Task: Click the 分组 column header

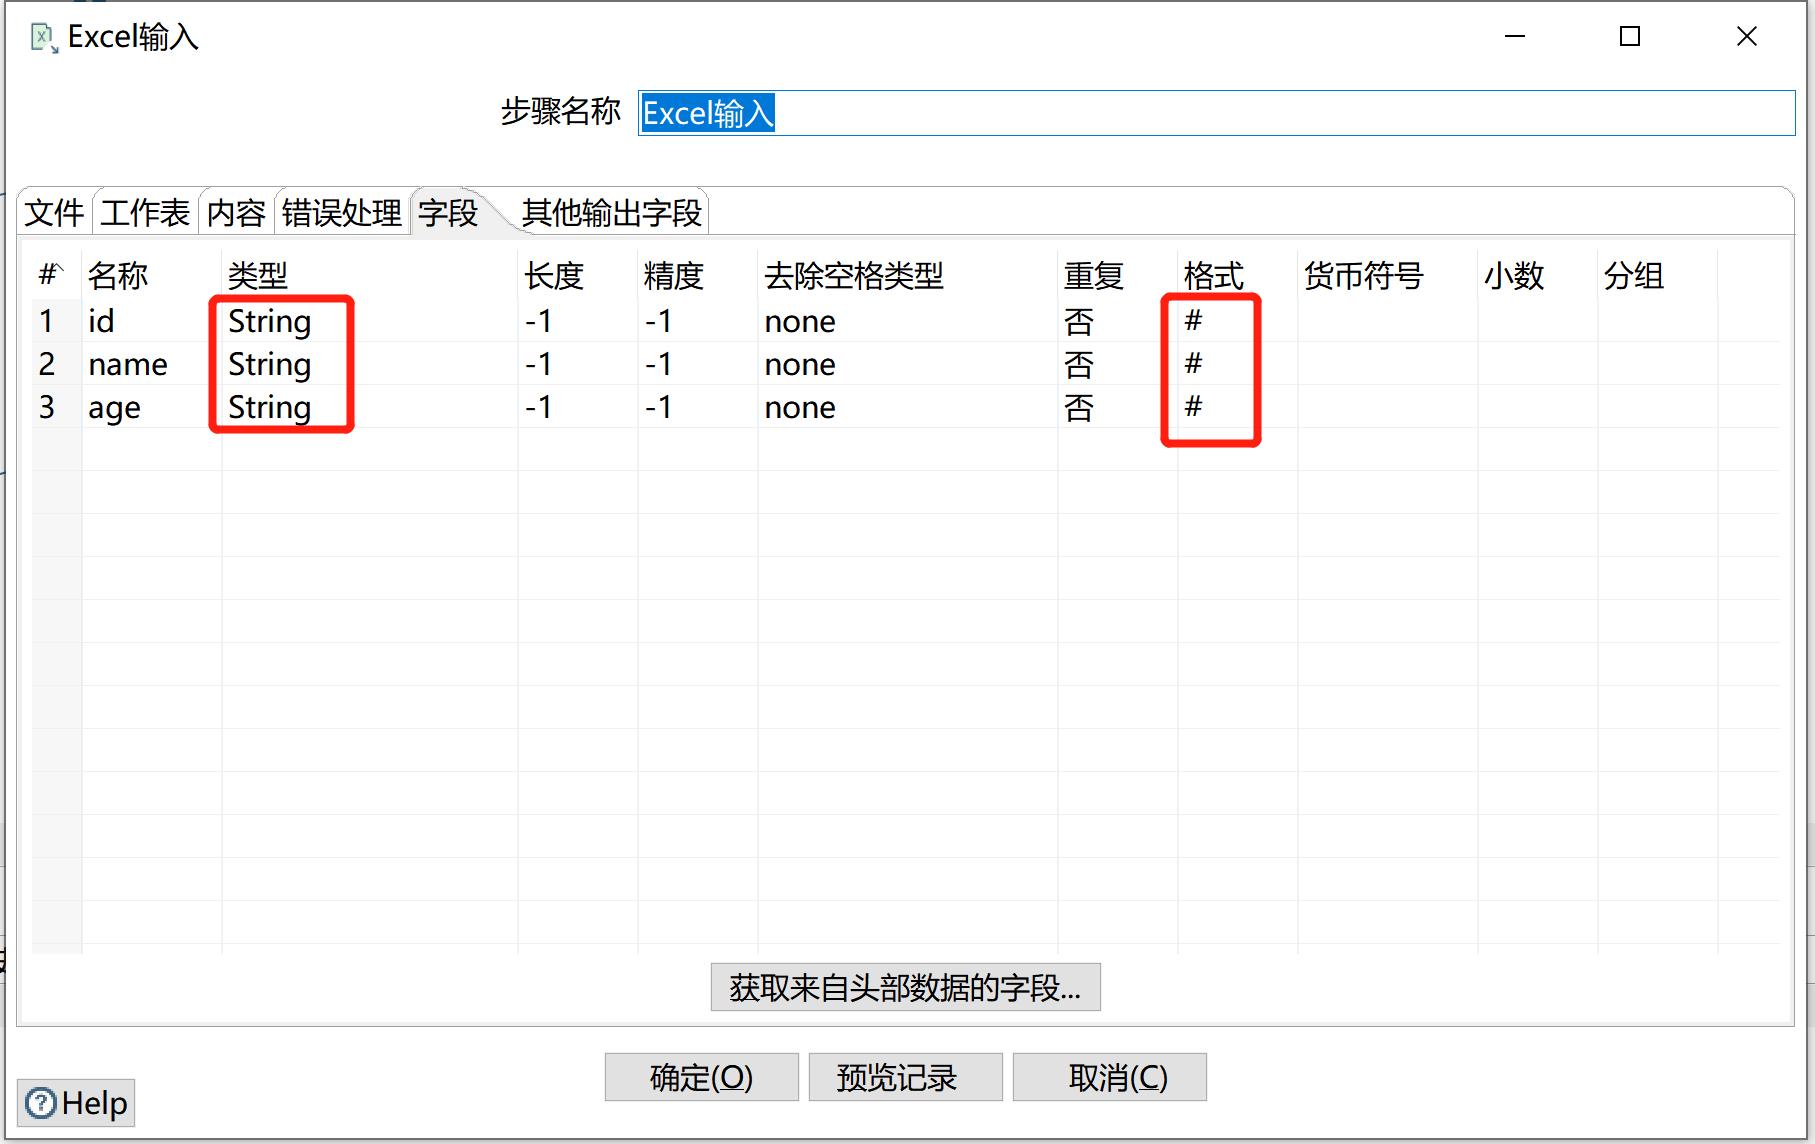Action: [x=1657, y=275]
